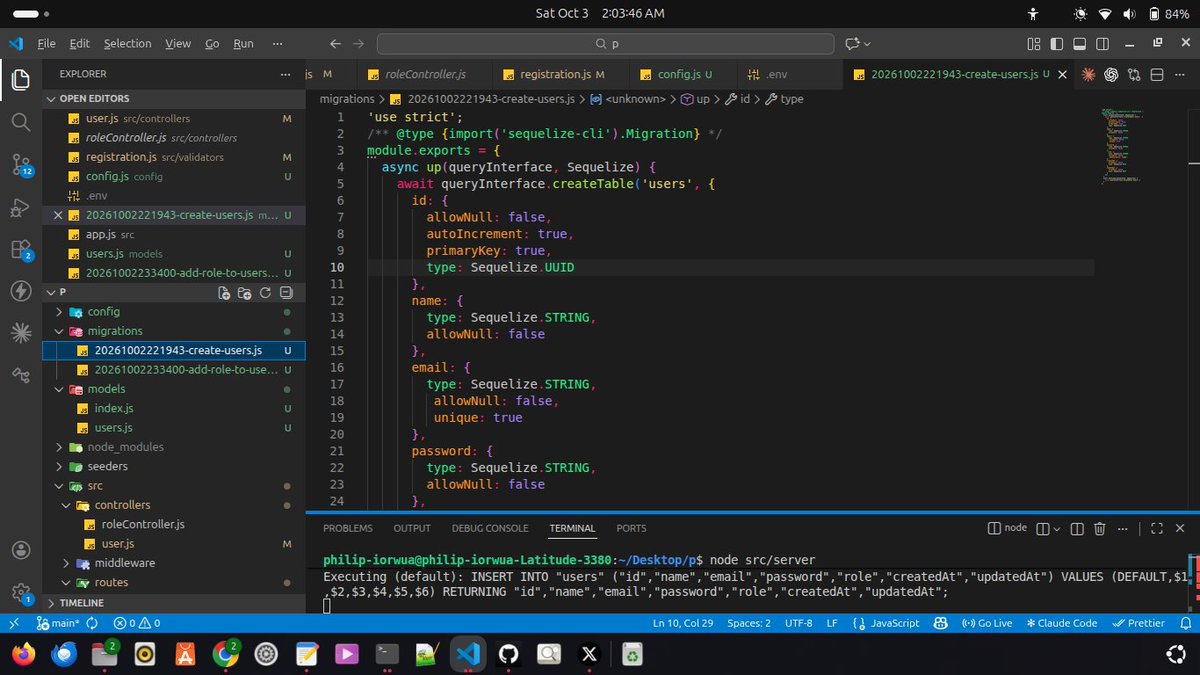
Task: Click Spaces: 2 indentation in status bar
Action: coord(748,623)
